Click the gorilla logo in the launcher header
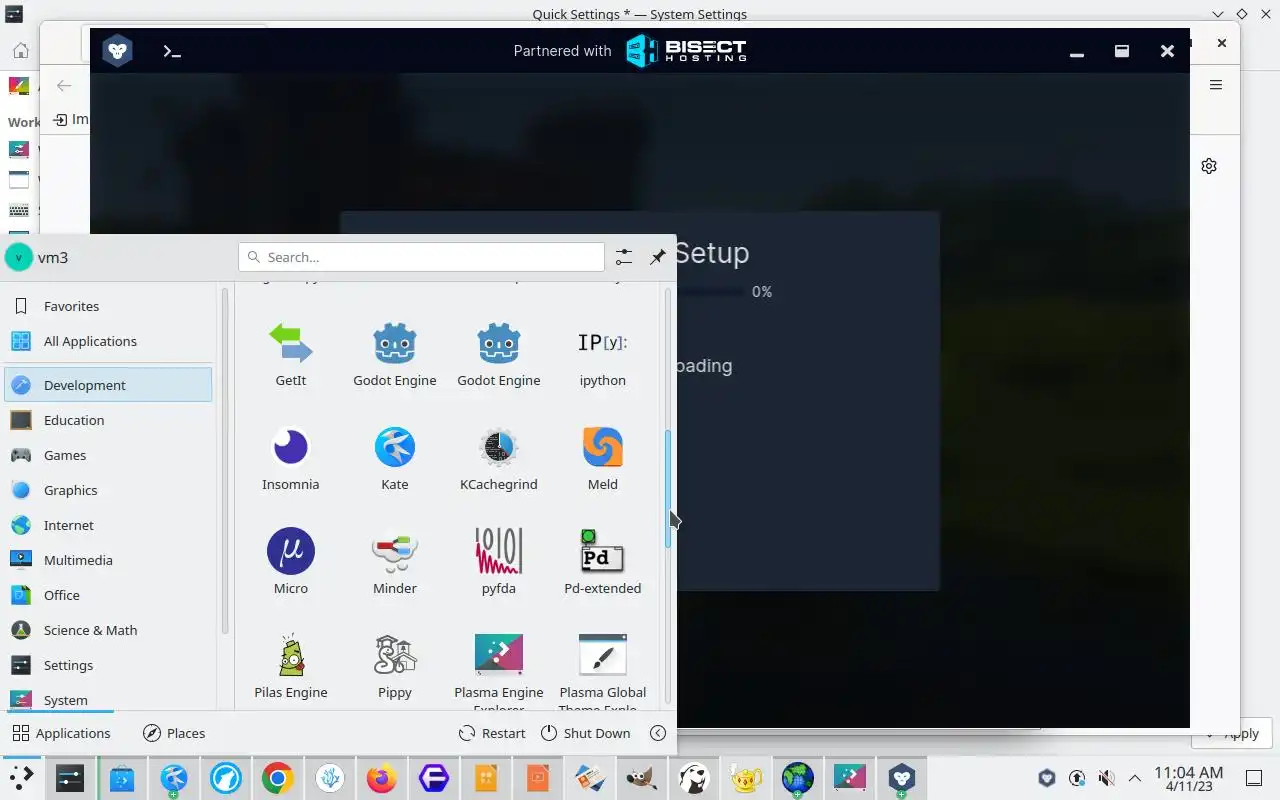The width and height of the screenshot is (1280, 800). click(118, 51)
